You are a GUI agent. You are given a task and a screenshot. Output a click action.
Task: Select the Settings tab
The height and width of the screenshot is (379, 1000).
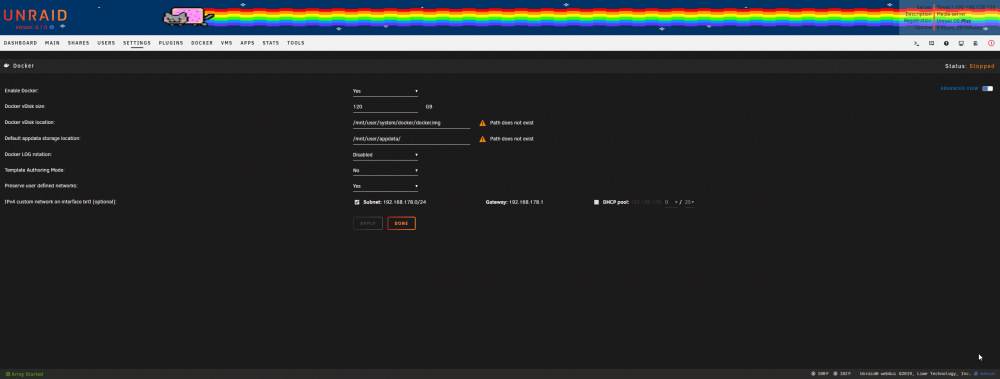coord(137,43)
